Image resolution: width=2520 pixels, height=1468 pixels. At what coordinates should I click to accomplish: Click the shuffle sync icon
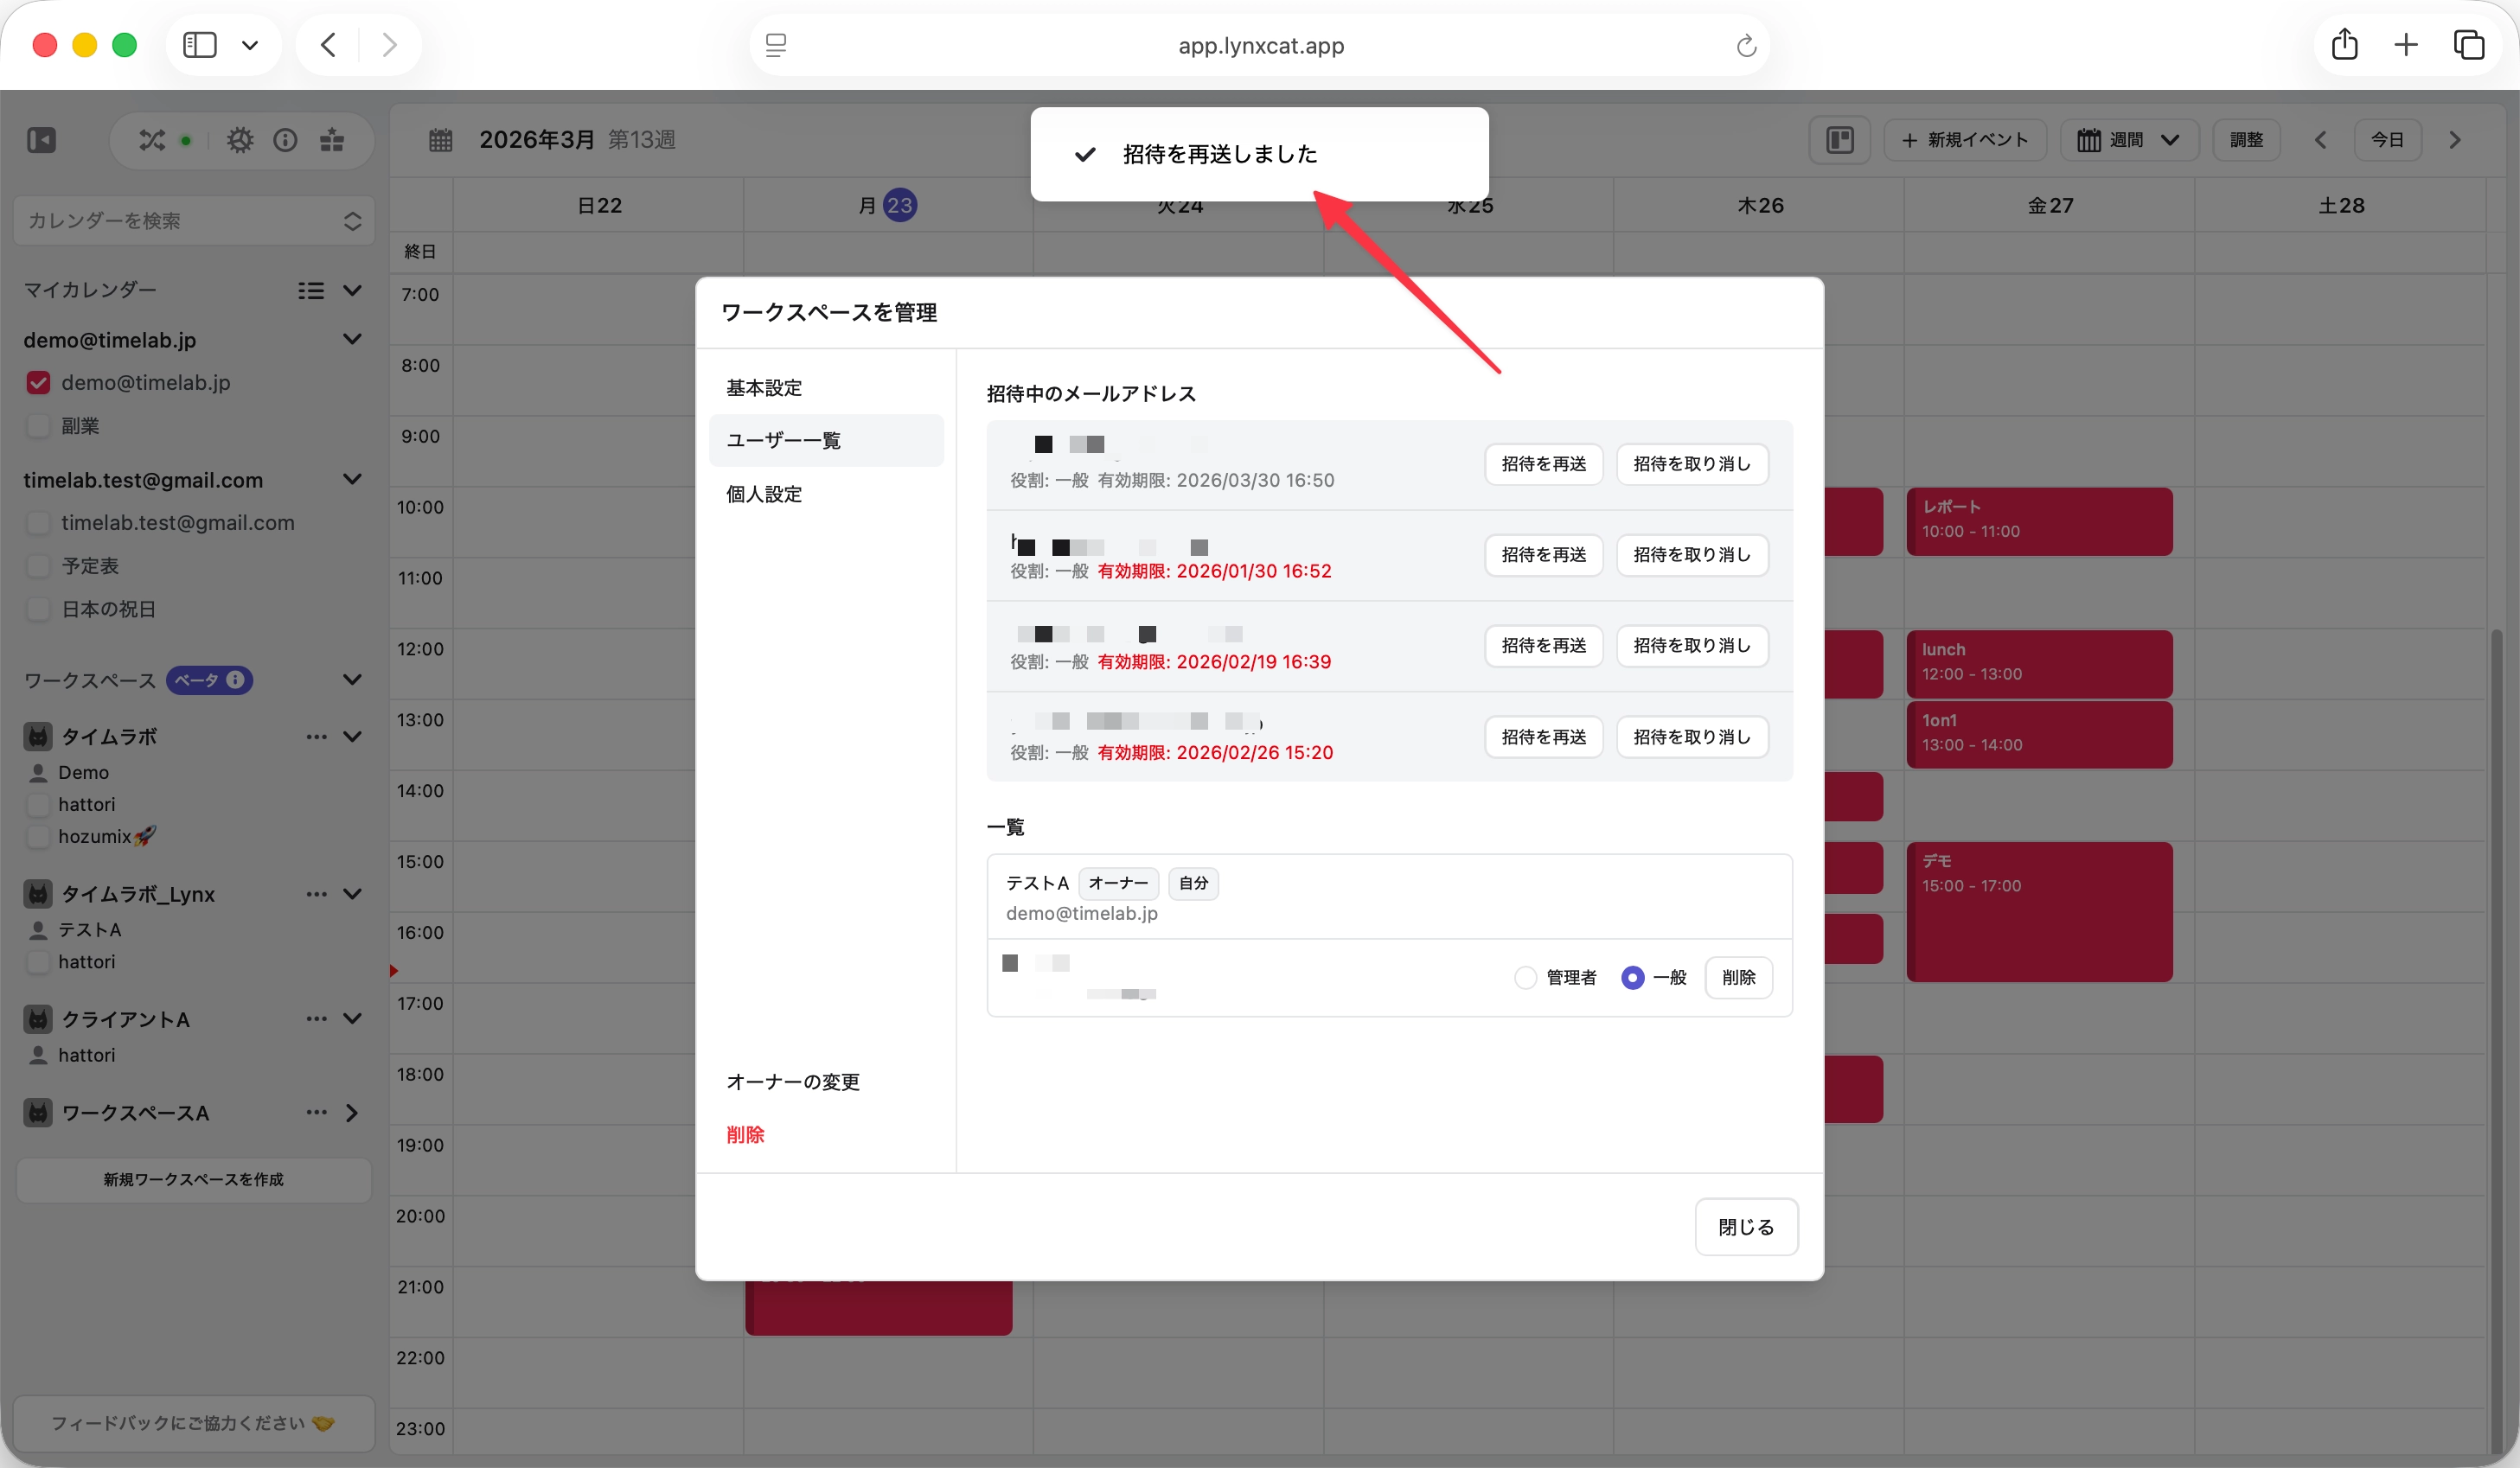pos(152,140)
